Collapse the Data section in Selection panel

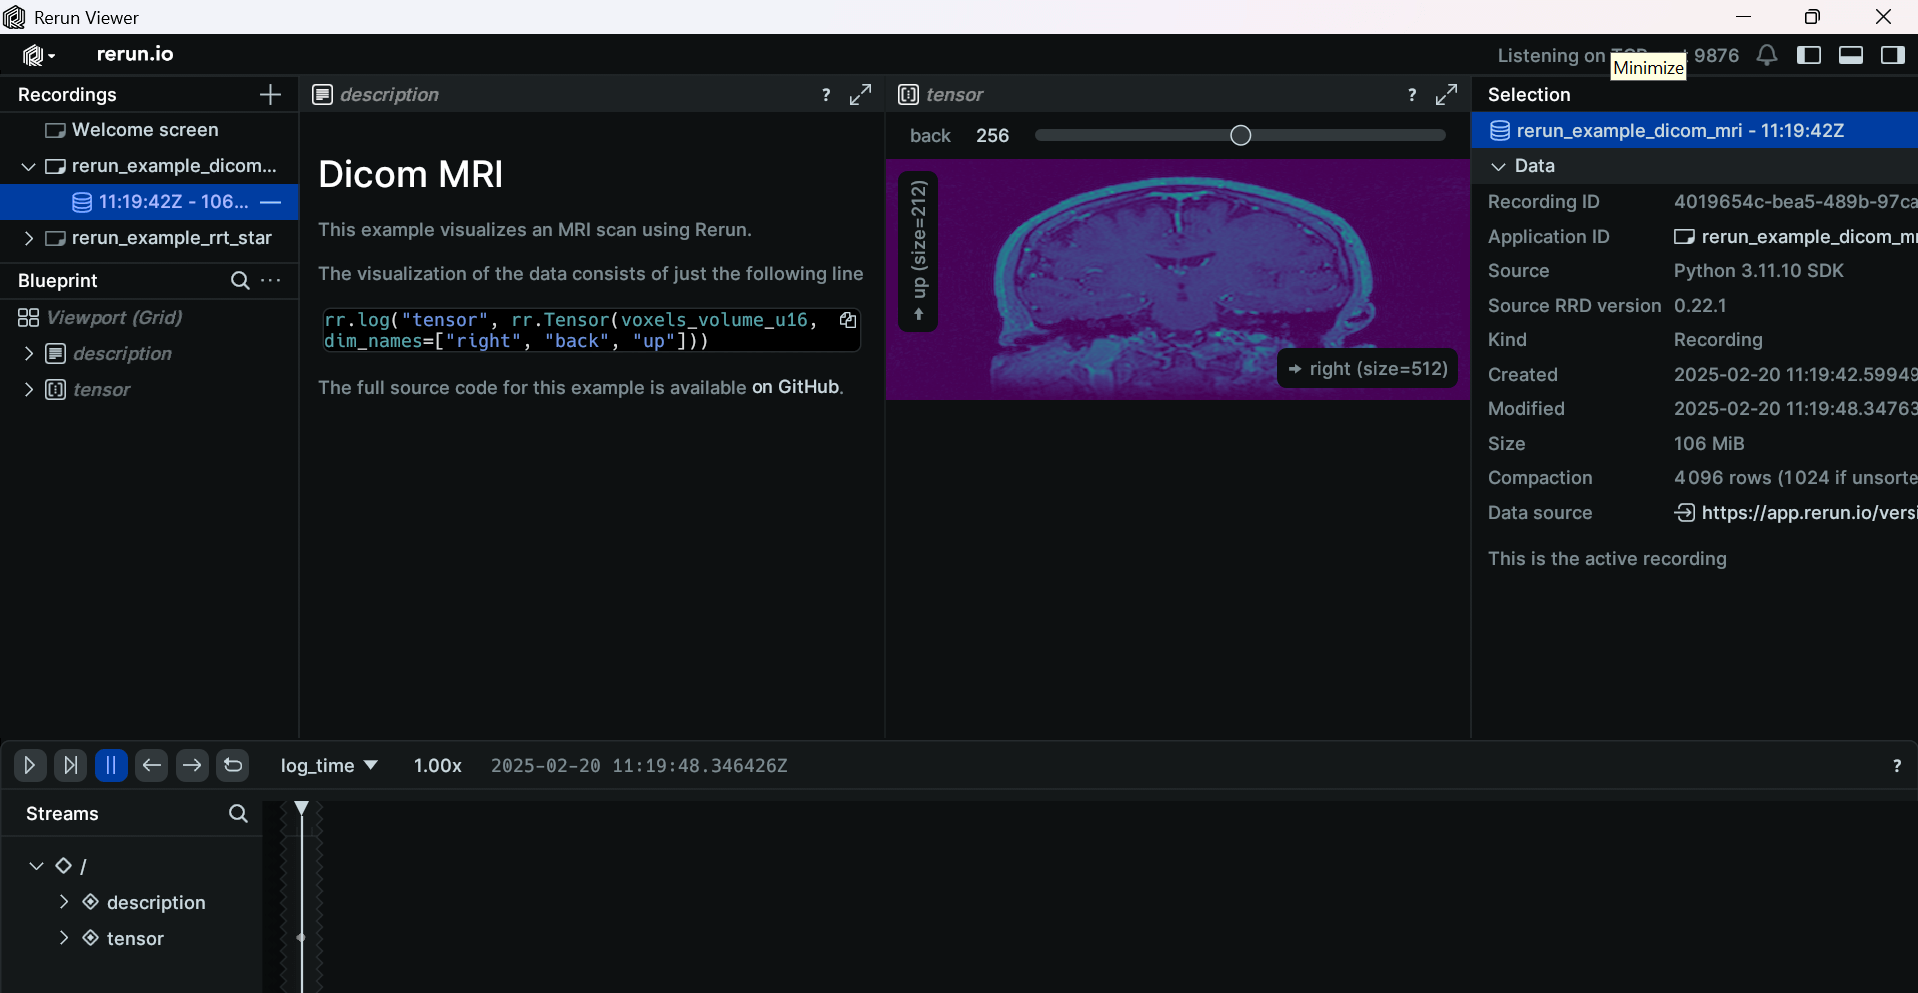coord(1499,166)
